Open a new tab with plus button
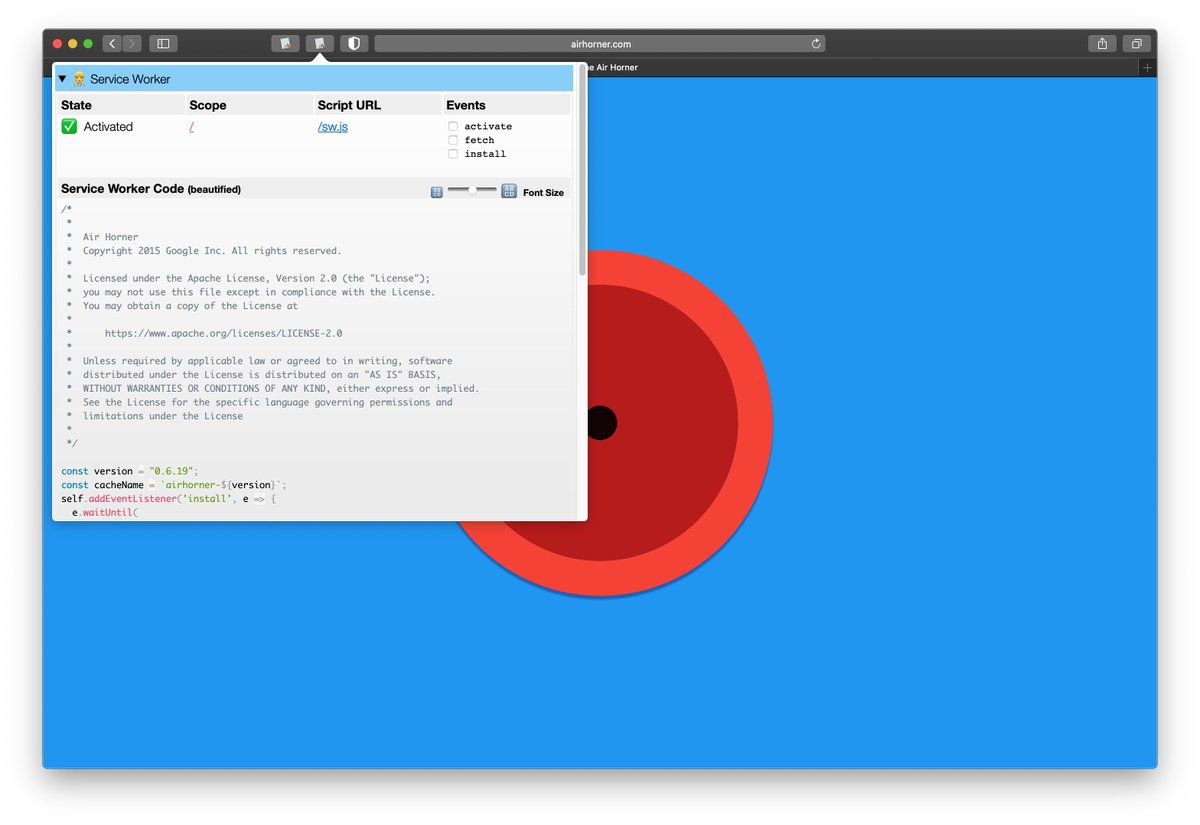 pyautogui.click(x=1147, y=67)
